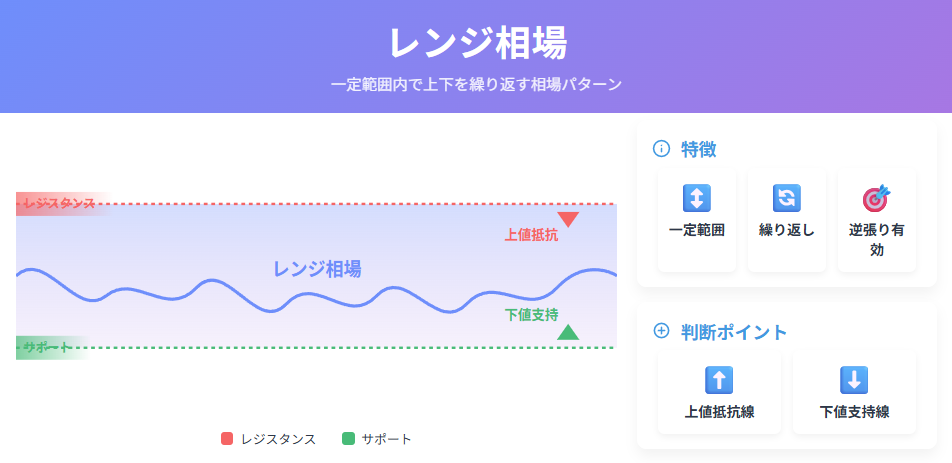The image size is (952, 463).
Task: Click the green サポート legend color box
Action: pos(348,439)
